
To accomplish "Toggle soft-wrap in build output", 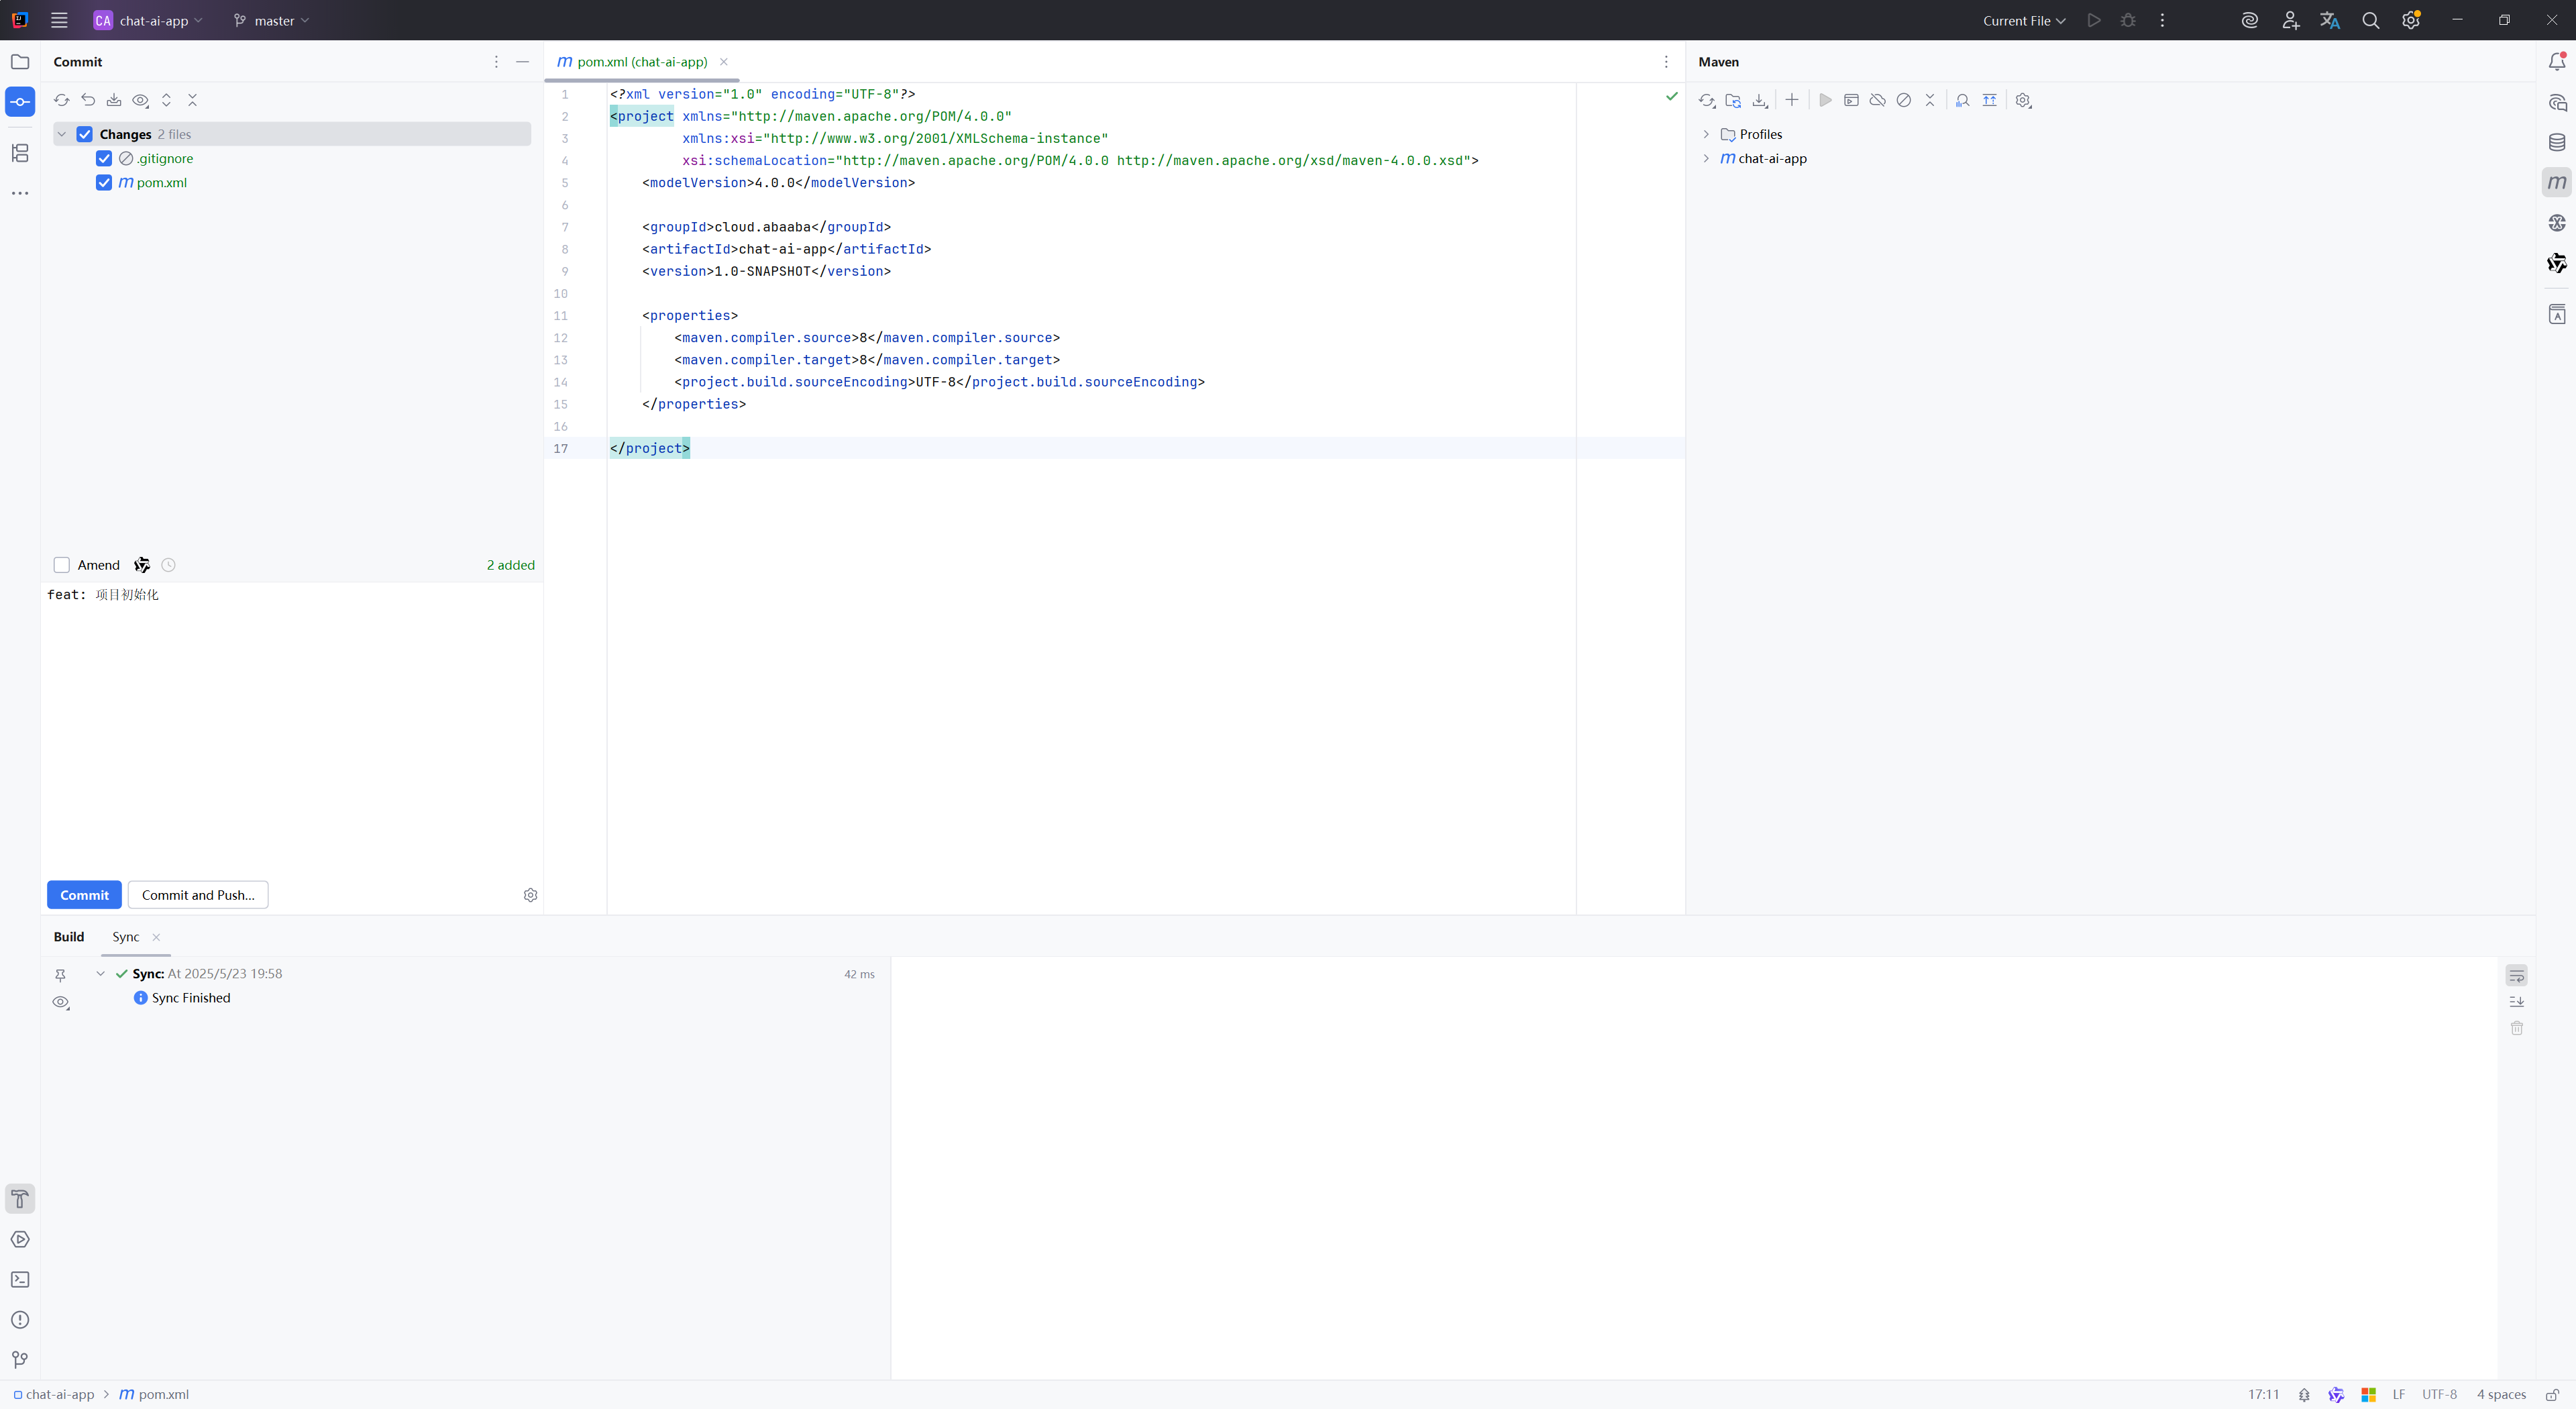I will [2517, 975].
